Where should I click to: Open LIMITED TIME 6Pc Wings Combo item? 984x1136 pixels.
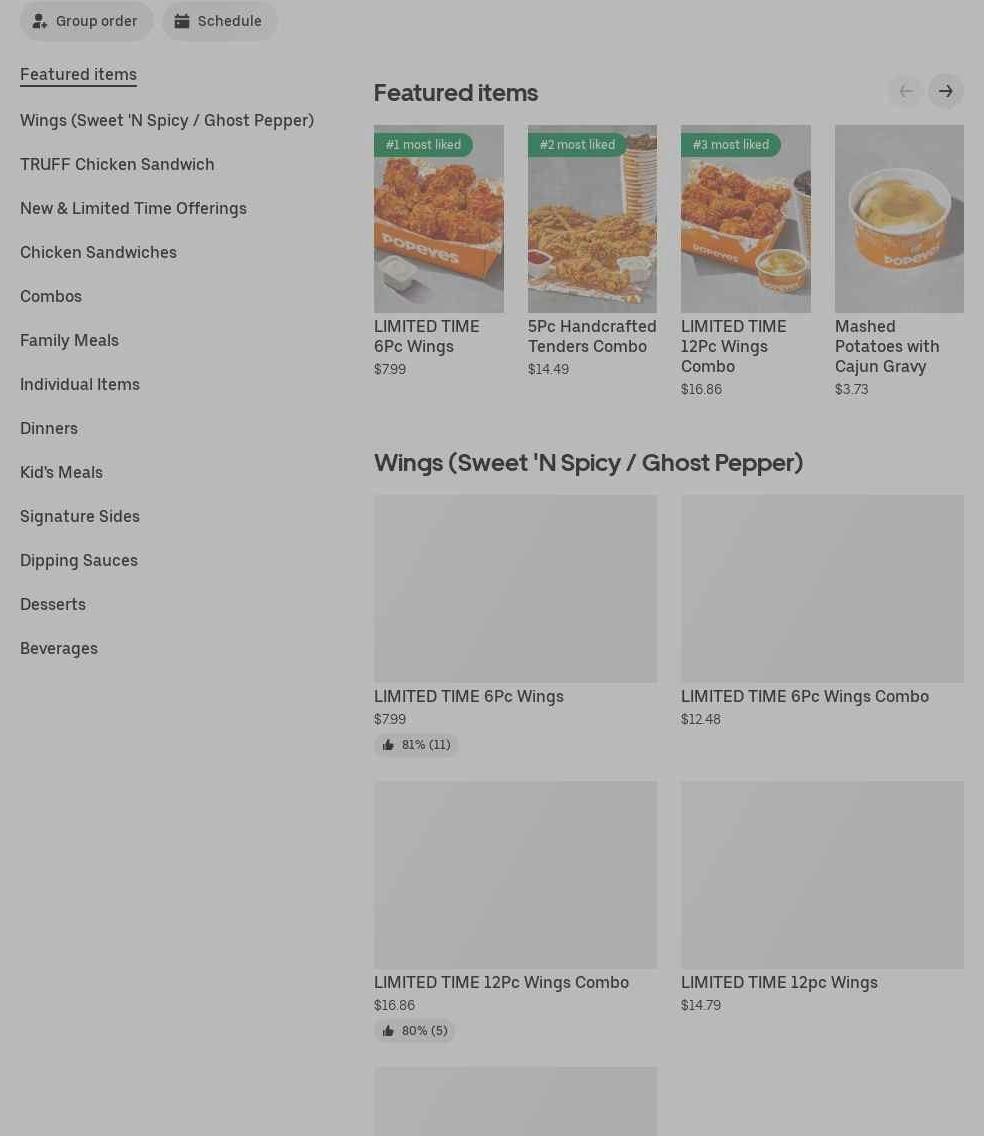822,611
